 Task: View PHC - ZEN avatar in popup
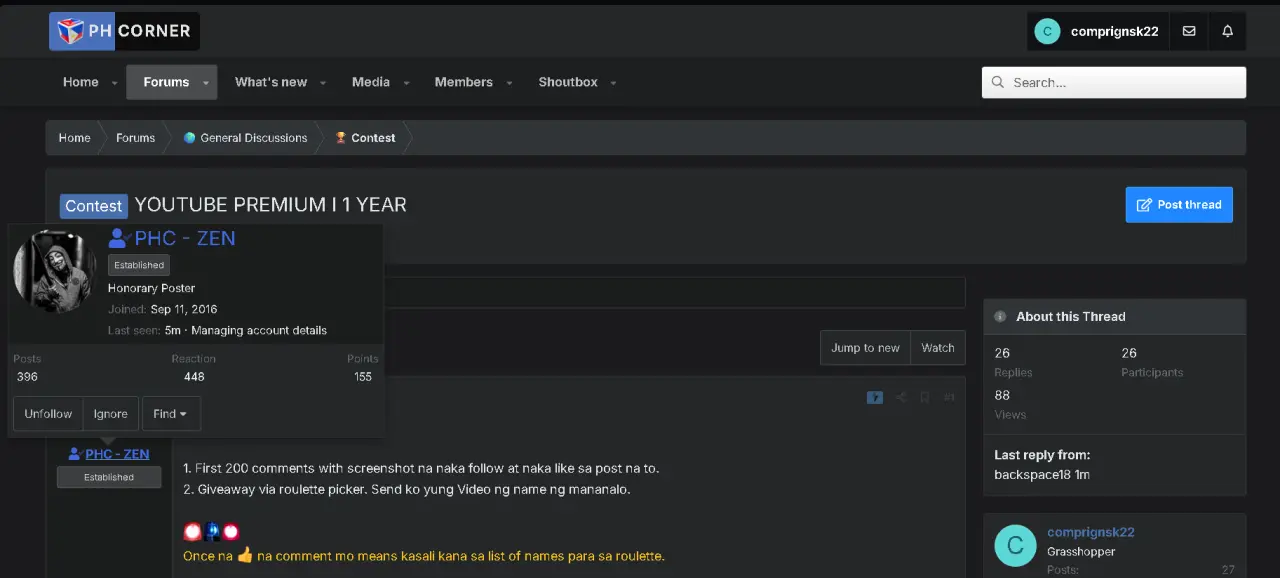tap(55, 272)
